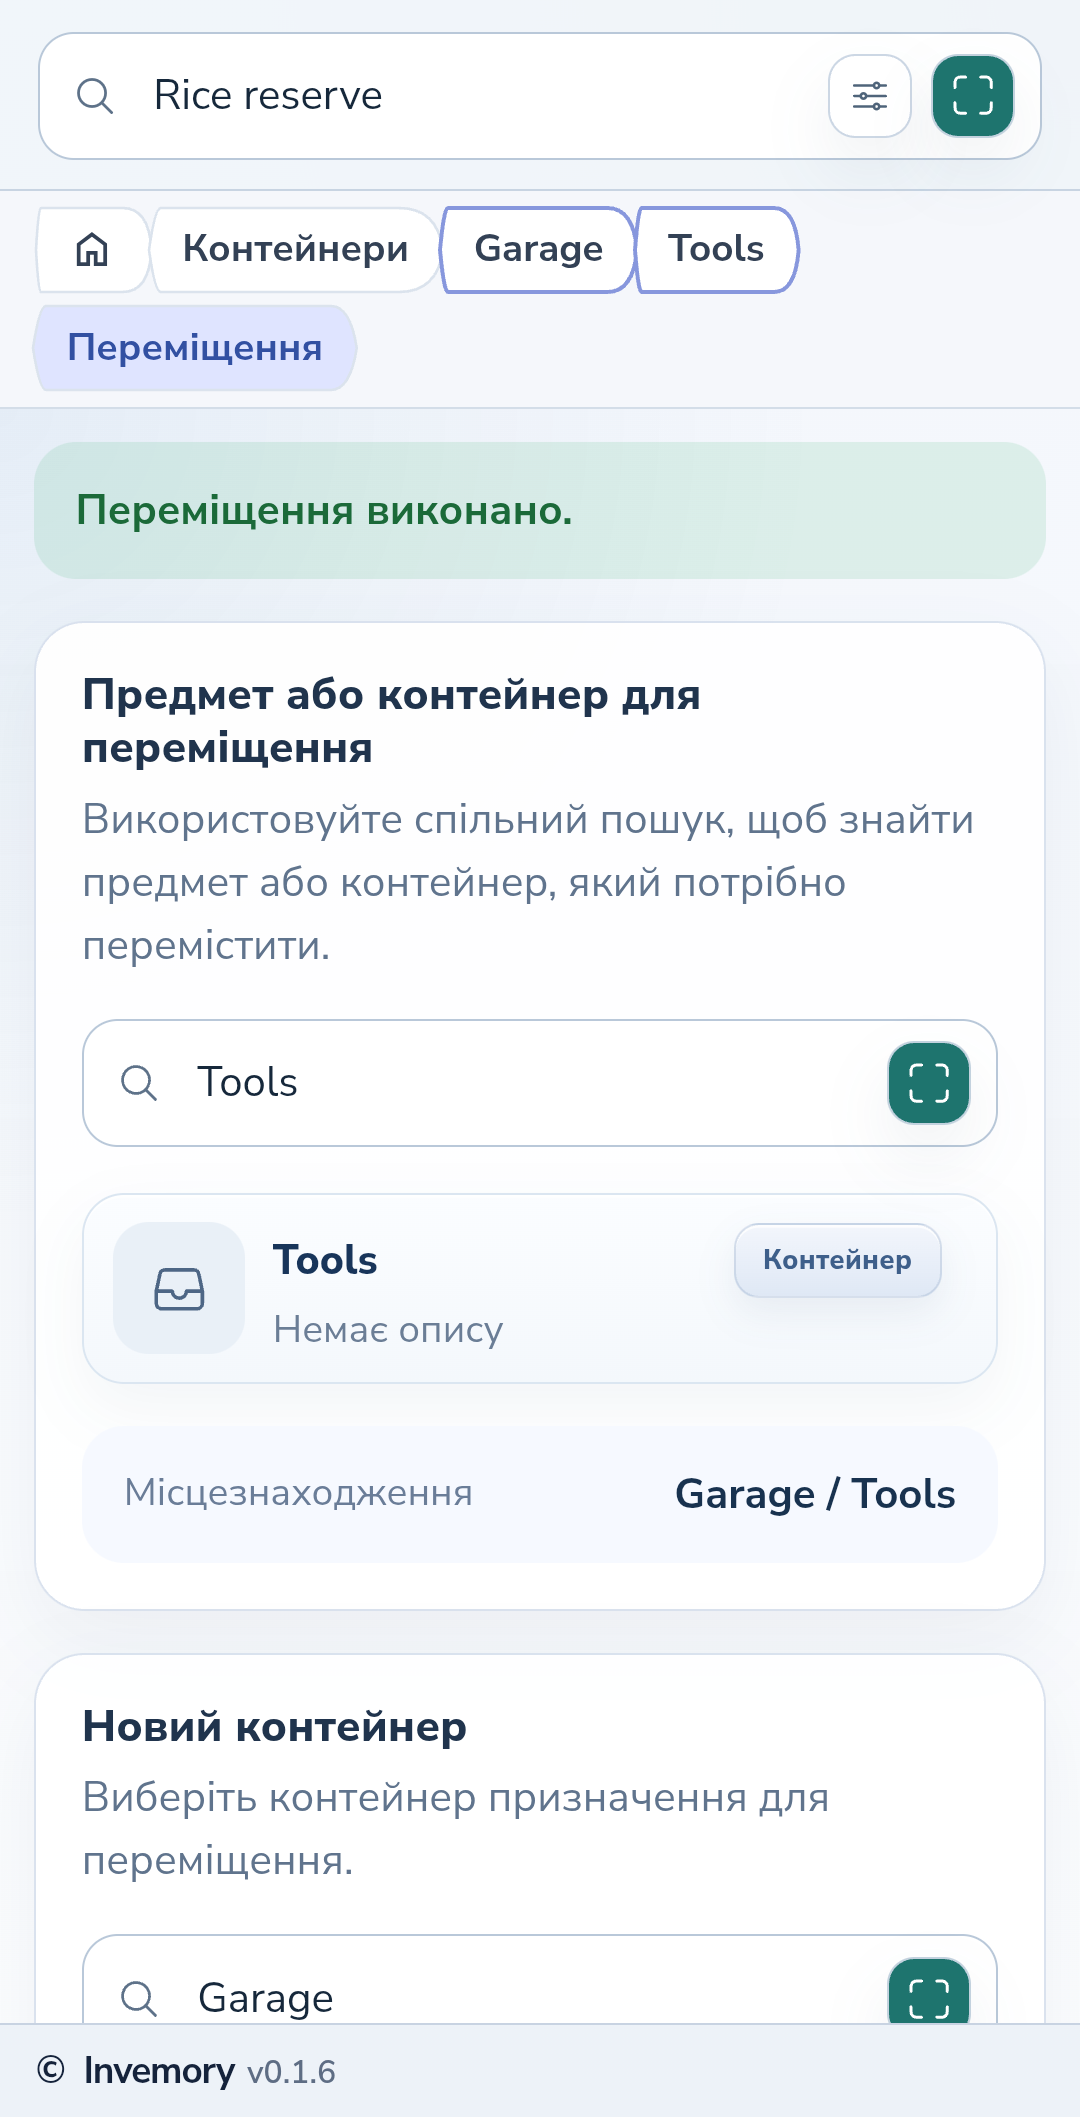Click the Tools container inbox icon
This screenshot has width=1080, height=2117.
(x=179, y=1288)
